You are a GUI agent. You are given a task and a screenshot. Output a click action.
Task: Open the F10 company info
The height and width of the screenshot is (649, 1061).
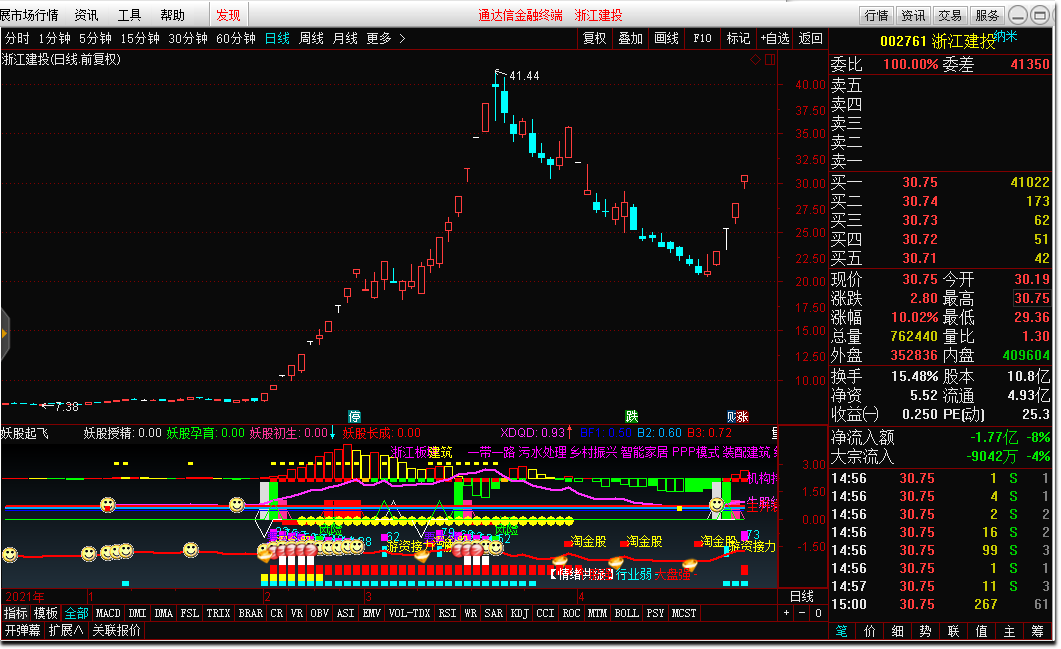(702, 39)
